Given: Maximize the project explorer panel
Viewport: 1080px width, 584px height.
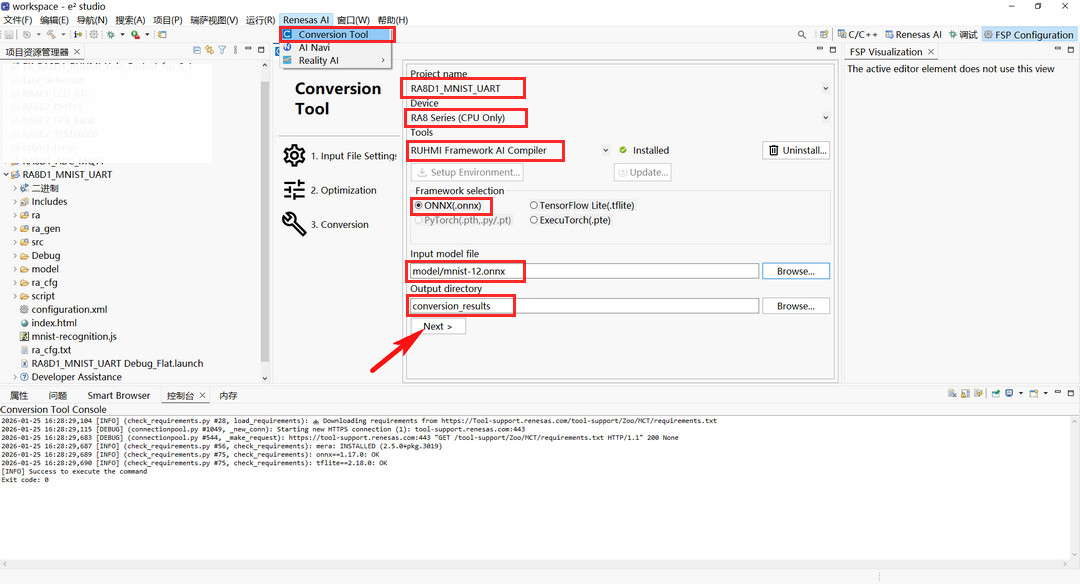Looking at the screenshot, I should (261, 50).
